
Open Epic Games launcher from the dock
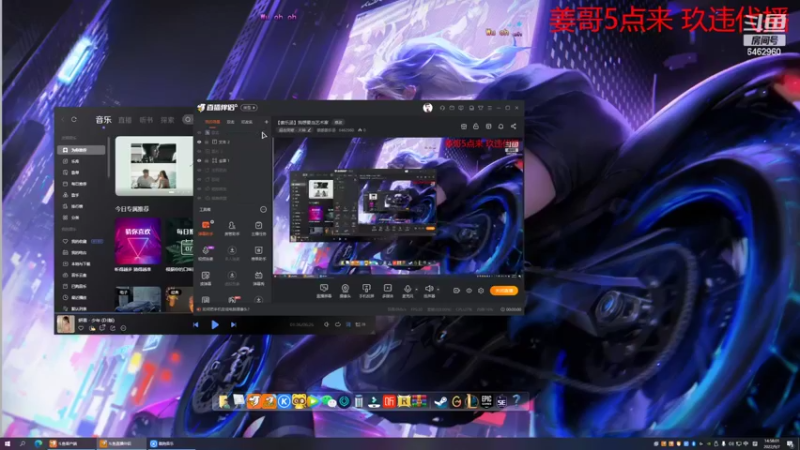(487, 401)
